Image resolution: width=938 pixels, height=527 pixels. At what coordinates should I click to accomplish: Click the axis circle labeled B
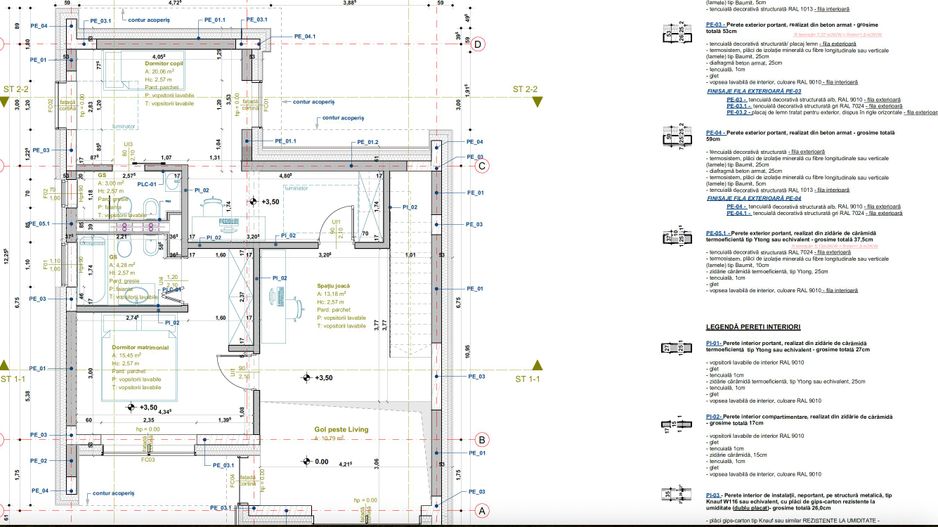480,439
